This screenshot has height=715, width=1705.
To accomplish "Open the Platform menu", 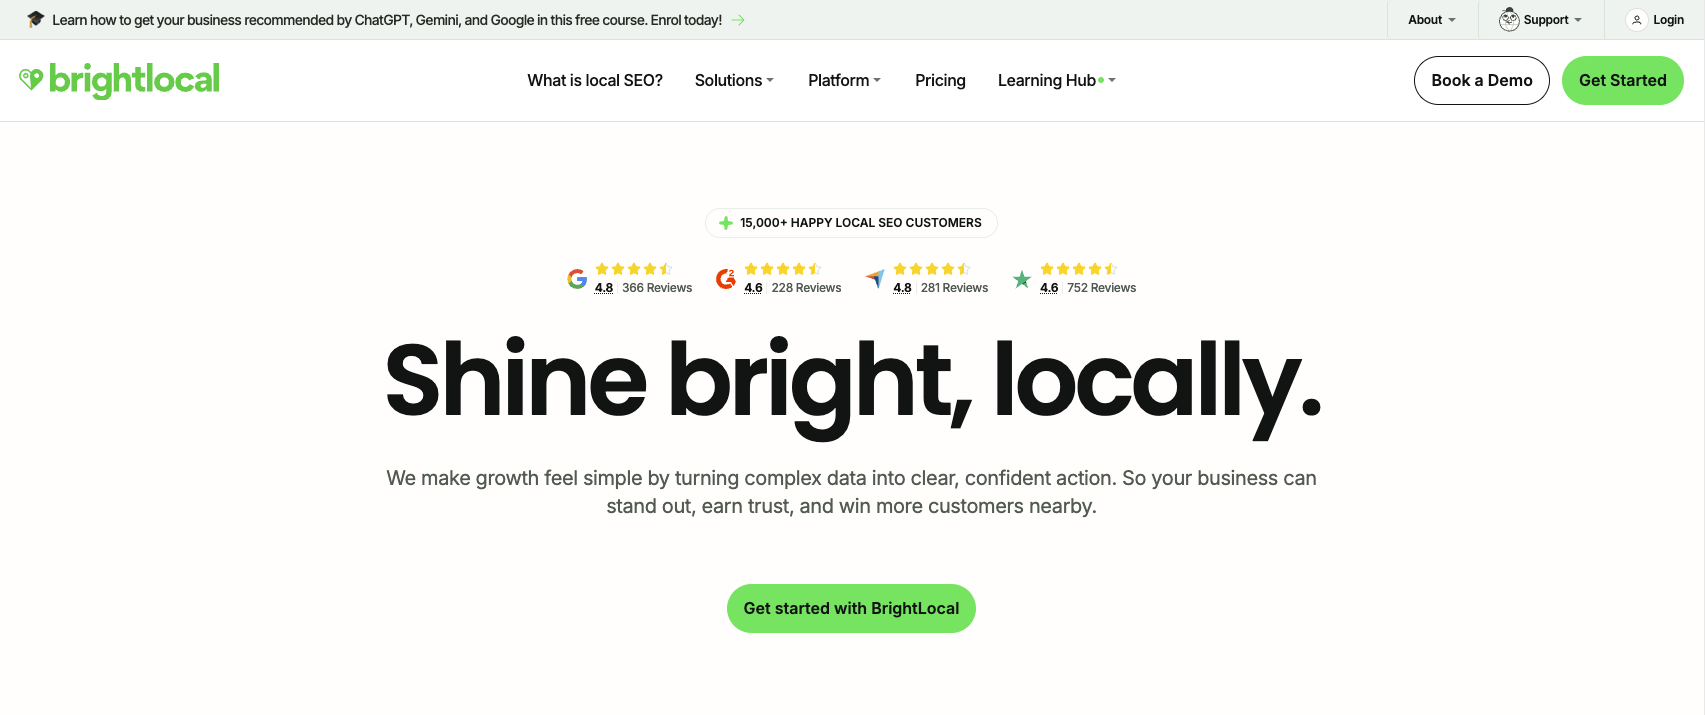I will coord(844,80).
